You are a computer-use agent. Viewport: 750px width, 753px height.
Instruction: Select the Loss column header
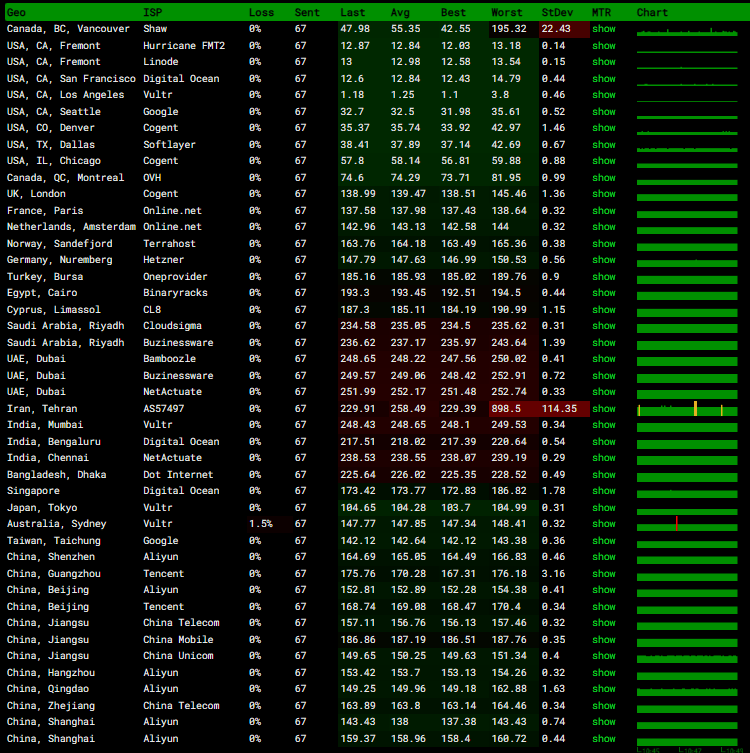click(261, 12)
